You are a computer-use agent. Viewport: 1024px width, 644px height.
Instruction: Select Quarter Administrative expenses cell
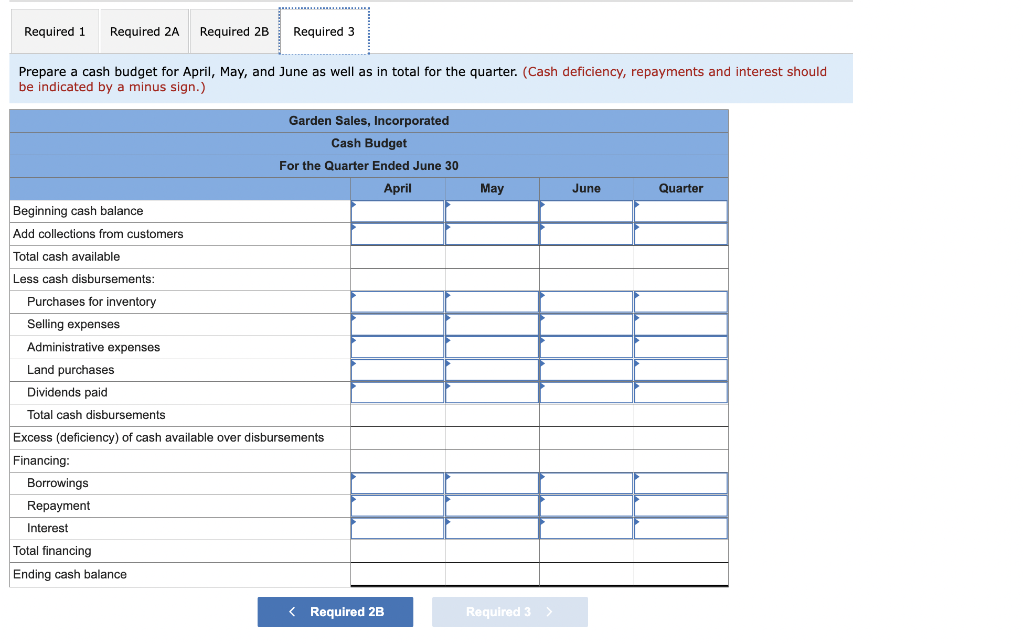[x=680, y=347]
